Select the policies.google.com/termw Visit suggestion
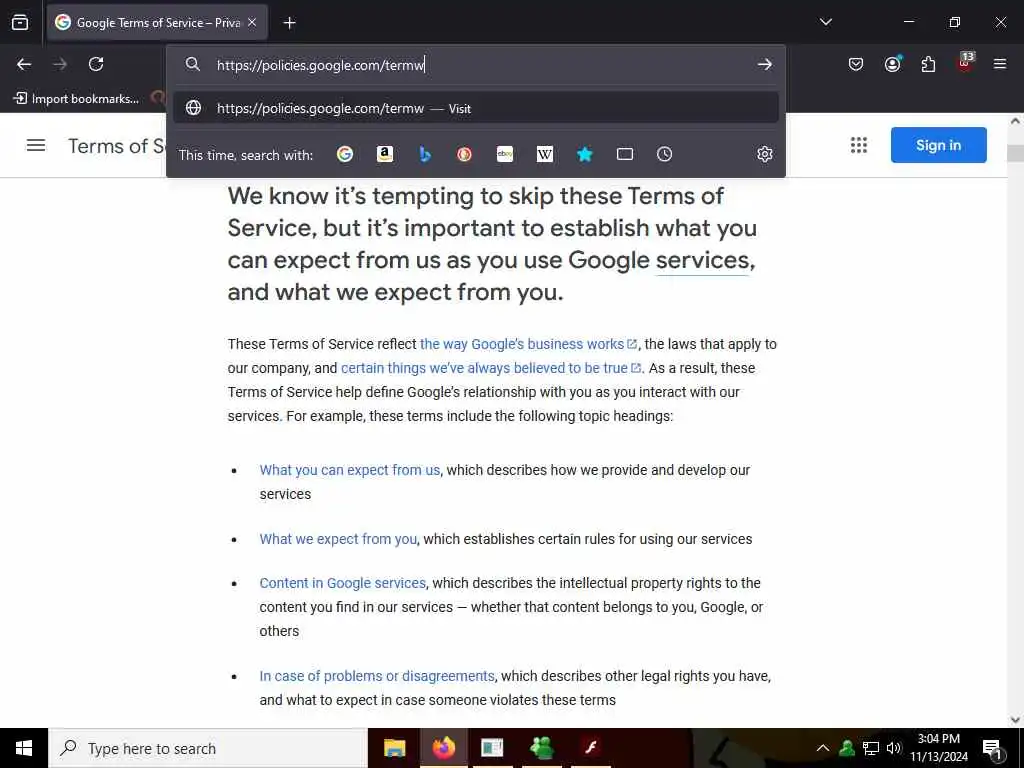1024x768 pixels. coord(475,108)
